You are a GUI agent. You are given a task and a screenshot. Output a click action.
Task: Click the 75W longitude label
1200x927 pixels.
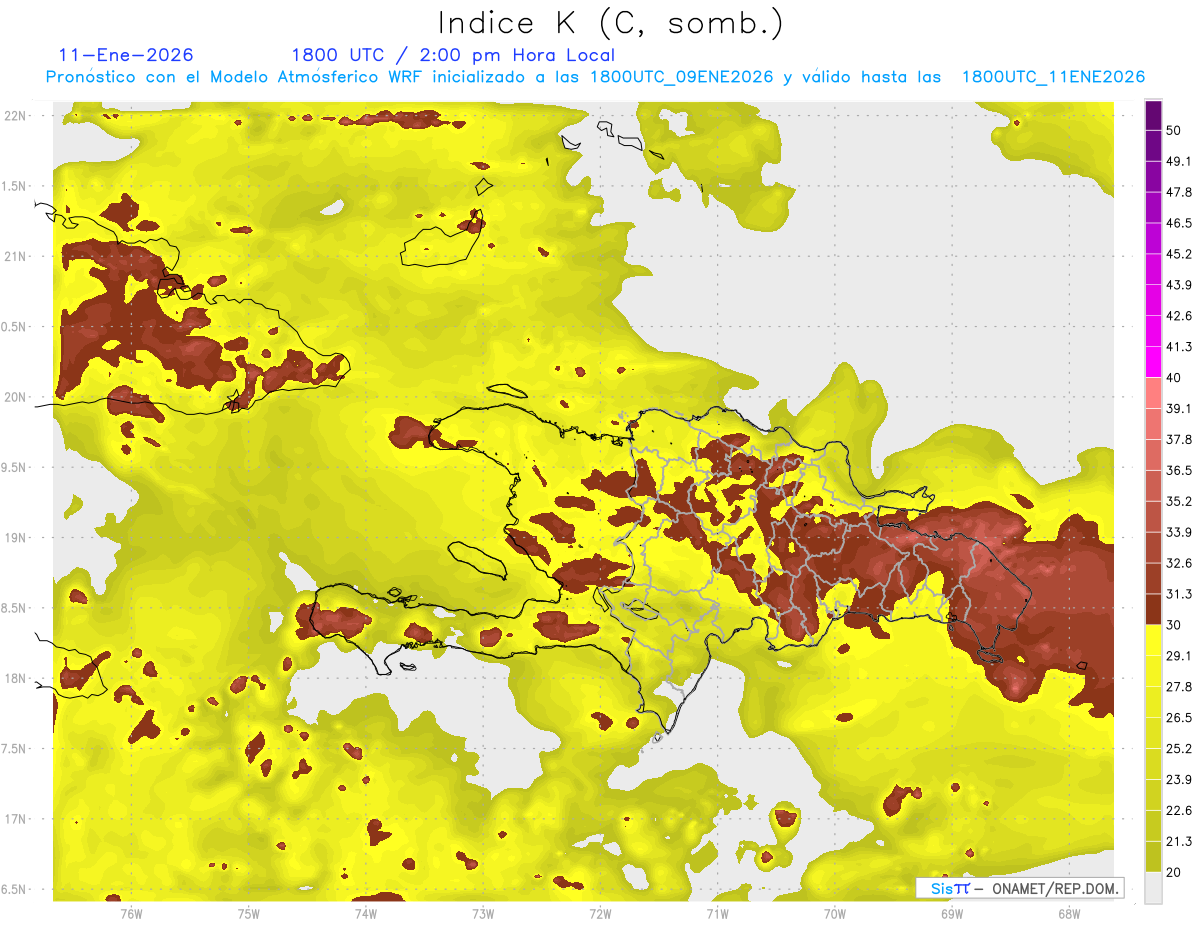pyautogui.click(x=249, y=914)
